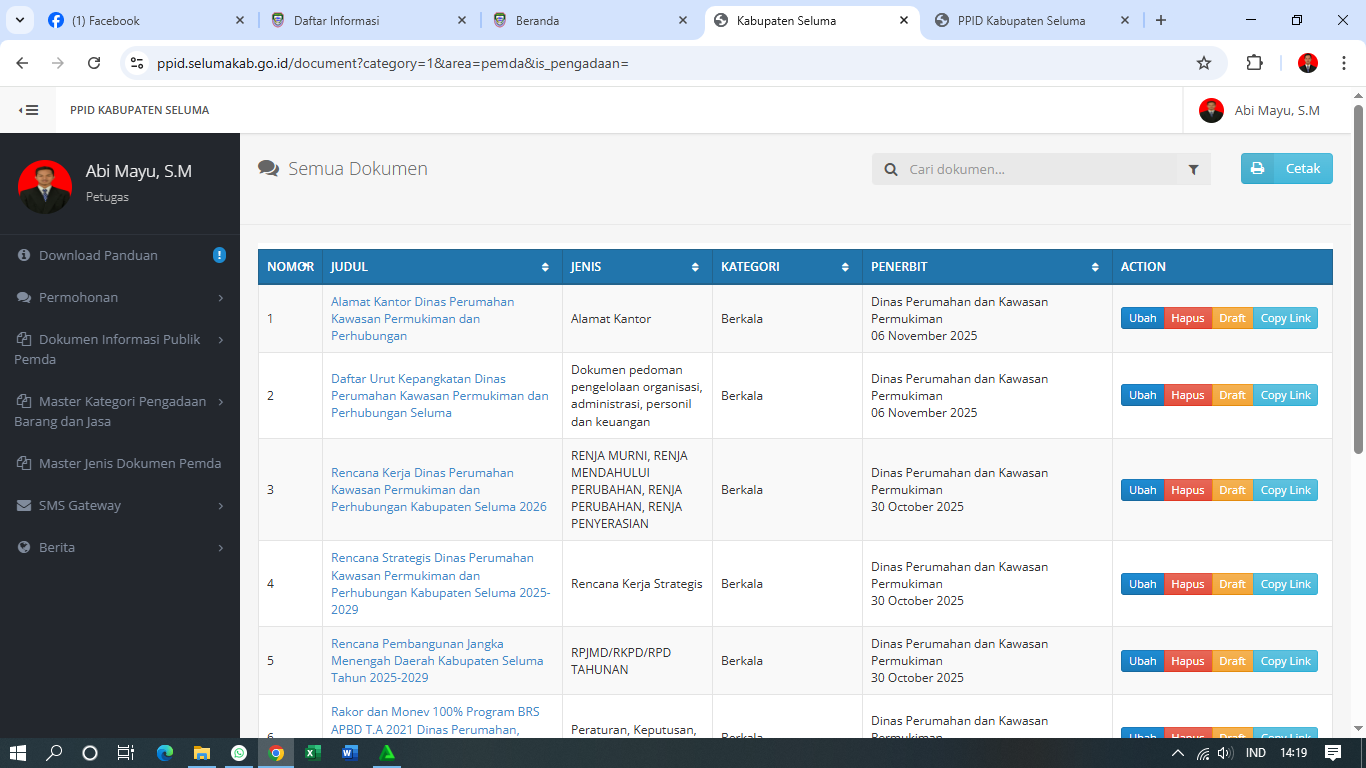This screenshot has width=1366, height=768.
Task: Open Excel from the Windows taskbar
Action: pos(312,753)
